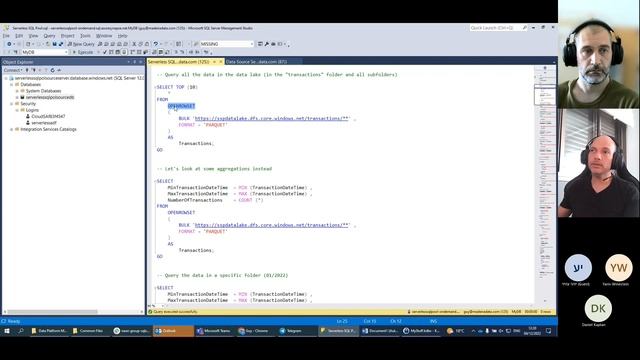The image size is (640, 360).
Task: Click the taskbar search icon
Action: coord(20,331)
